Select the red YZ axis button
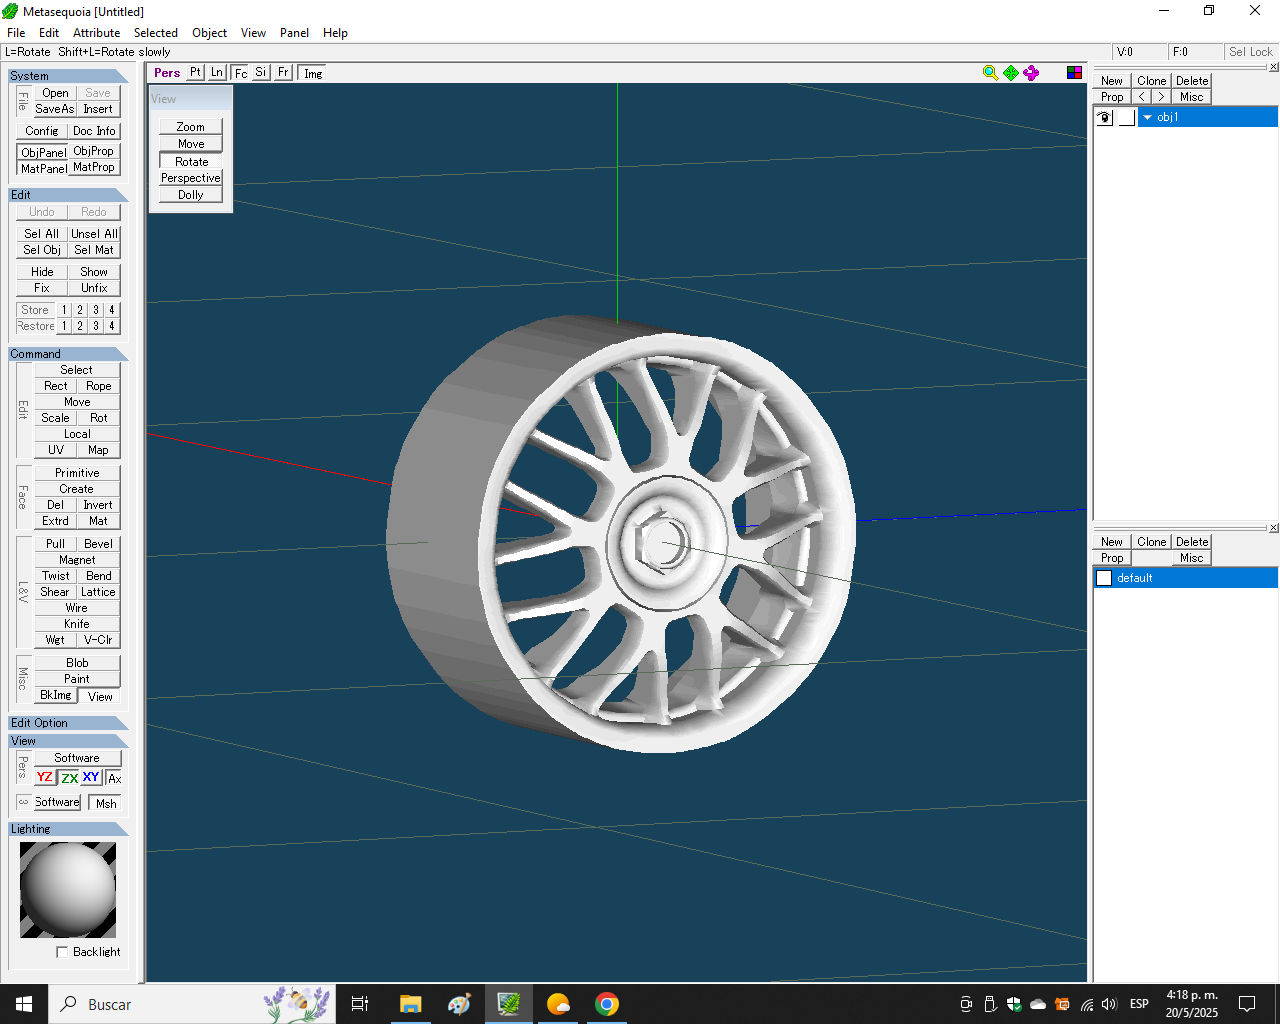The height and width of the screenshot is (1024, 1280). point(45,777)
